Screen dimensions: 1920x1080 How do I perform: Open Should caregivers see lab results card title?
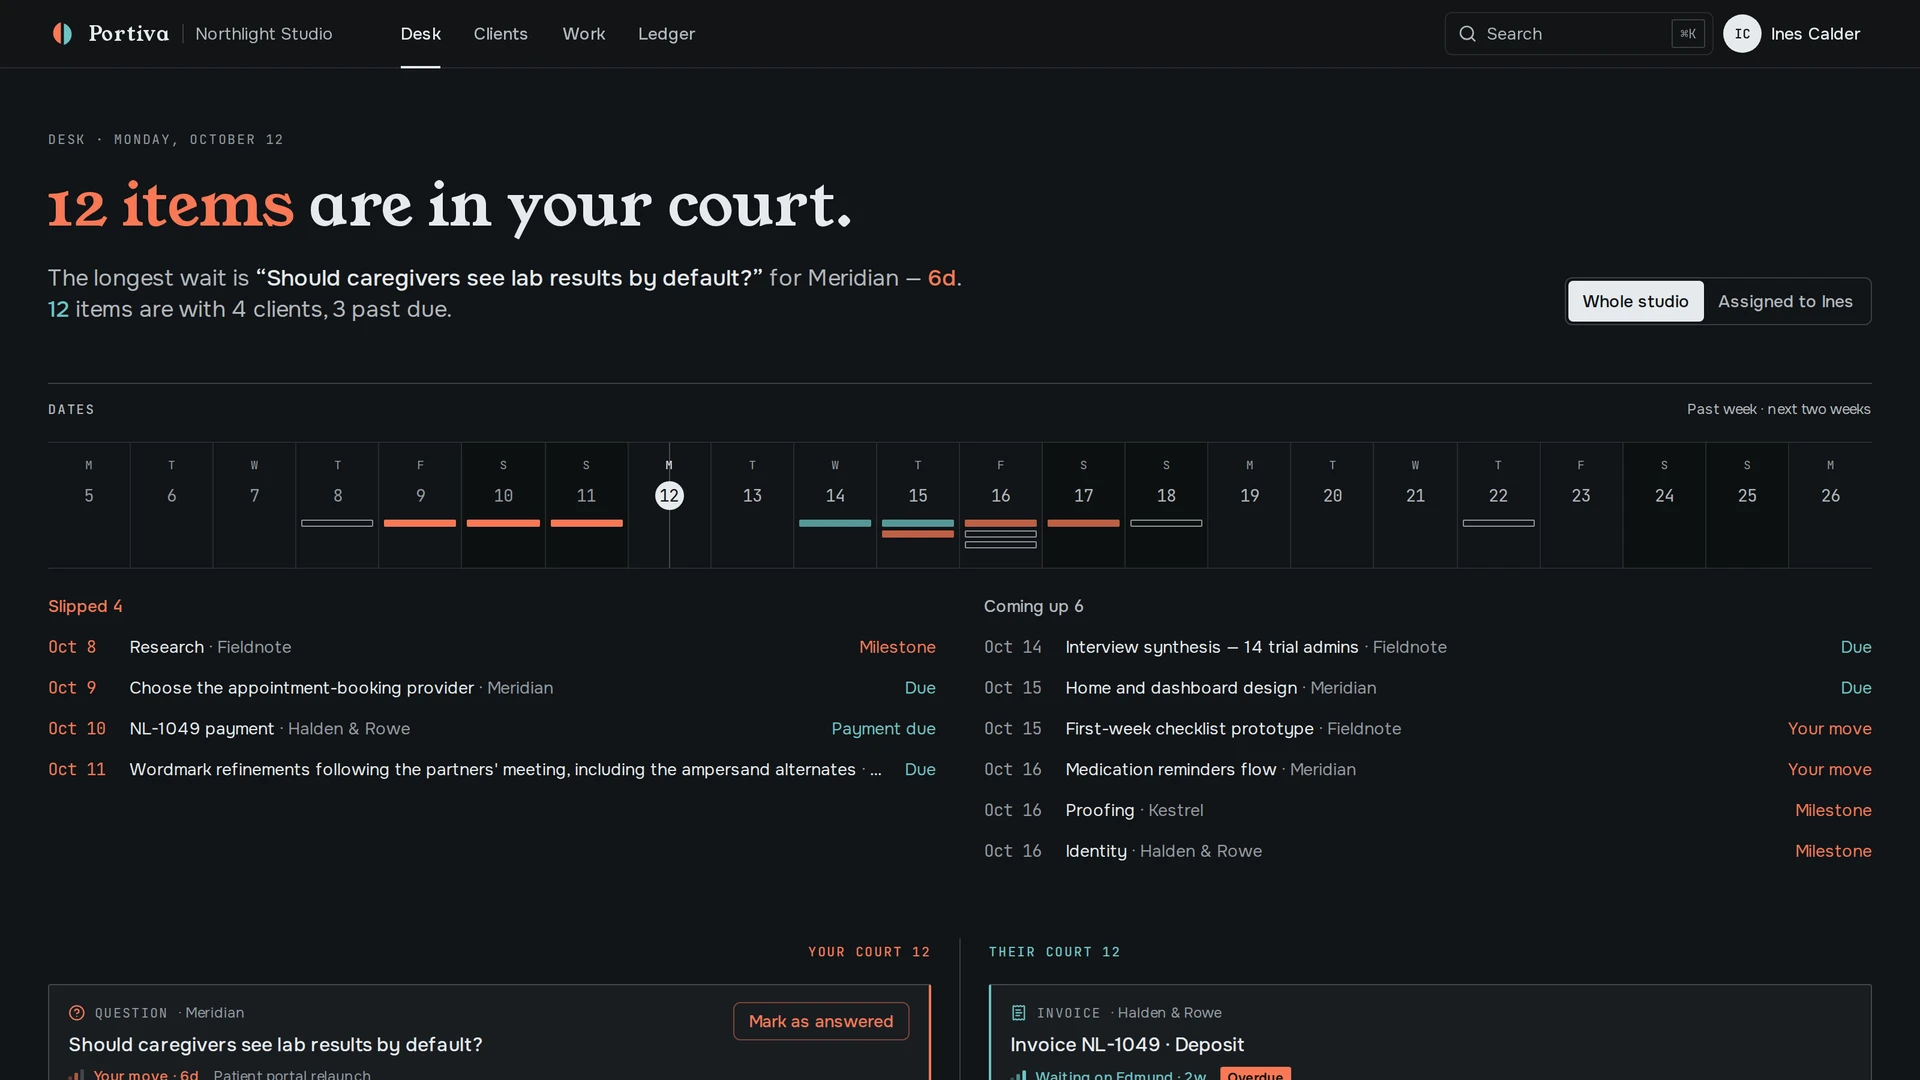tap(275, 1044)
